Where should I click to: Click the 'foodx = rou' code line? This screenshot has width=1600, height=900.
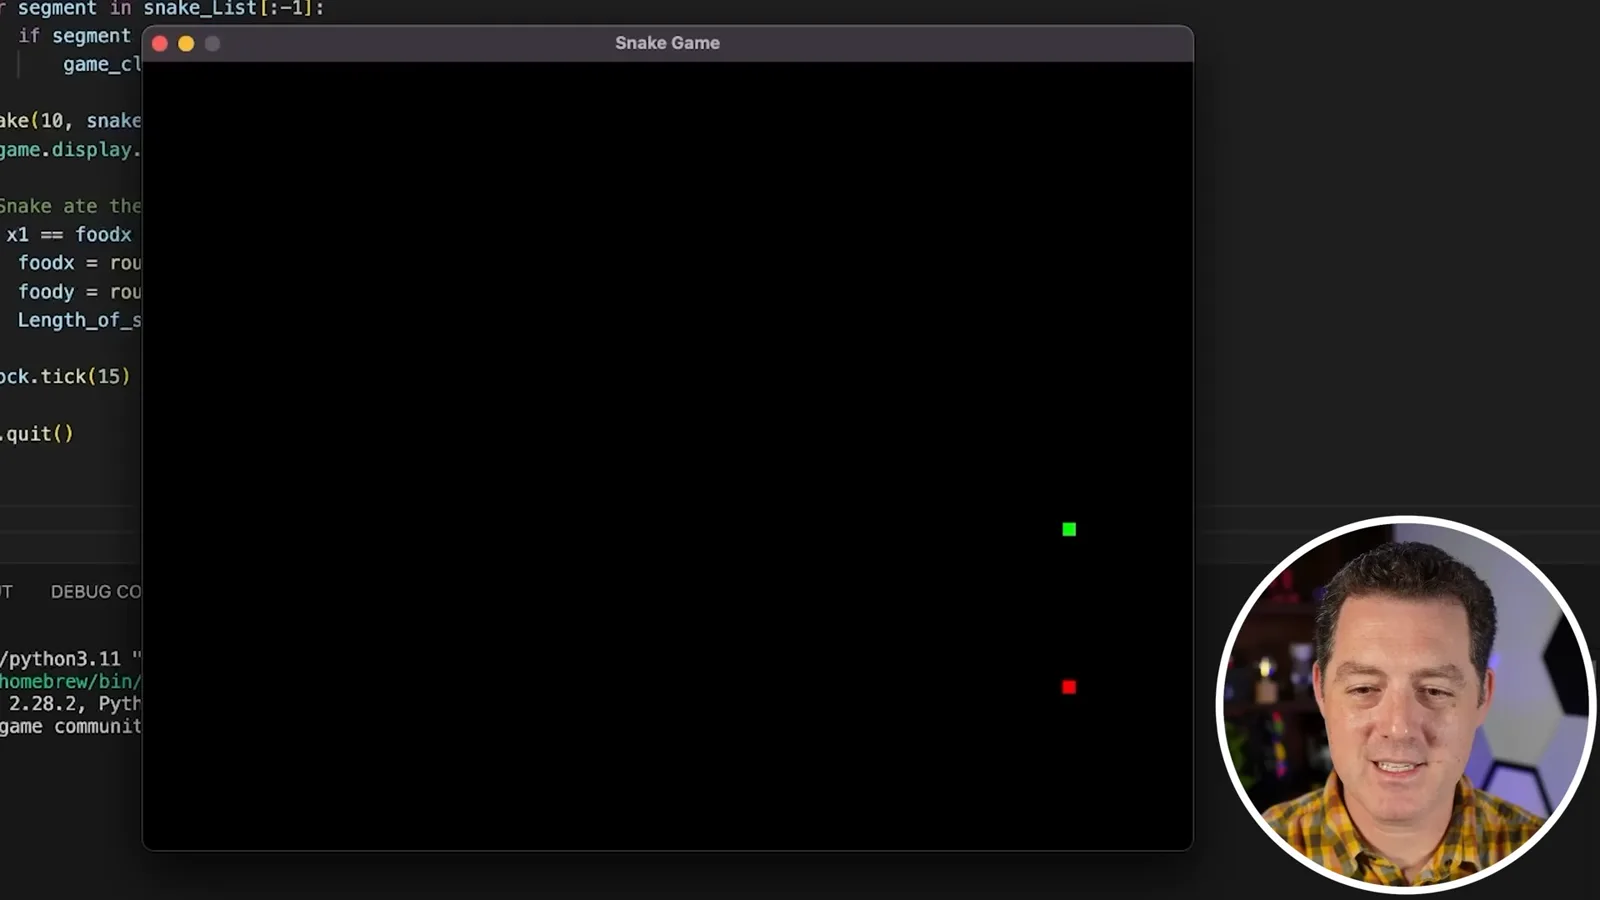tap(80, 263)
